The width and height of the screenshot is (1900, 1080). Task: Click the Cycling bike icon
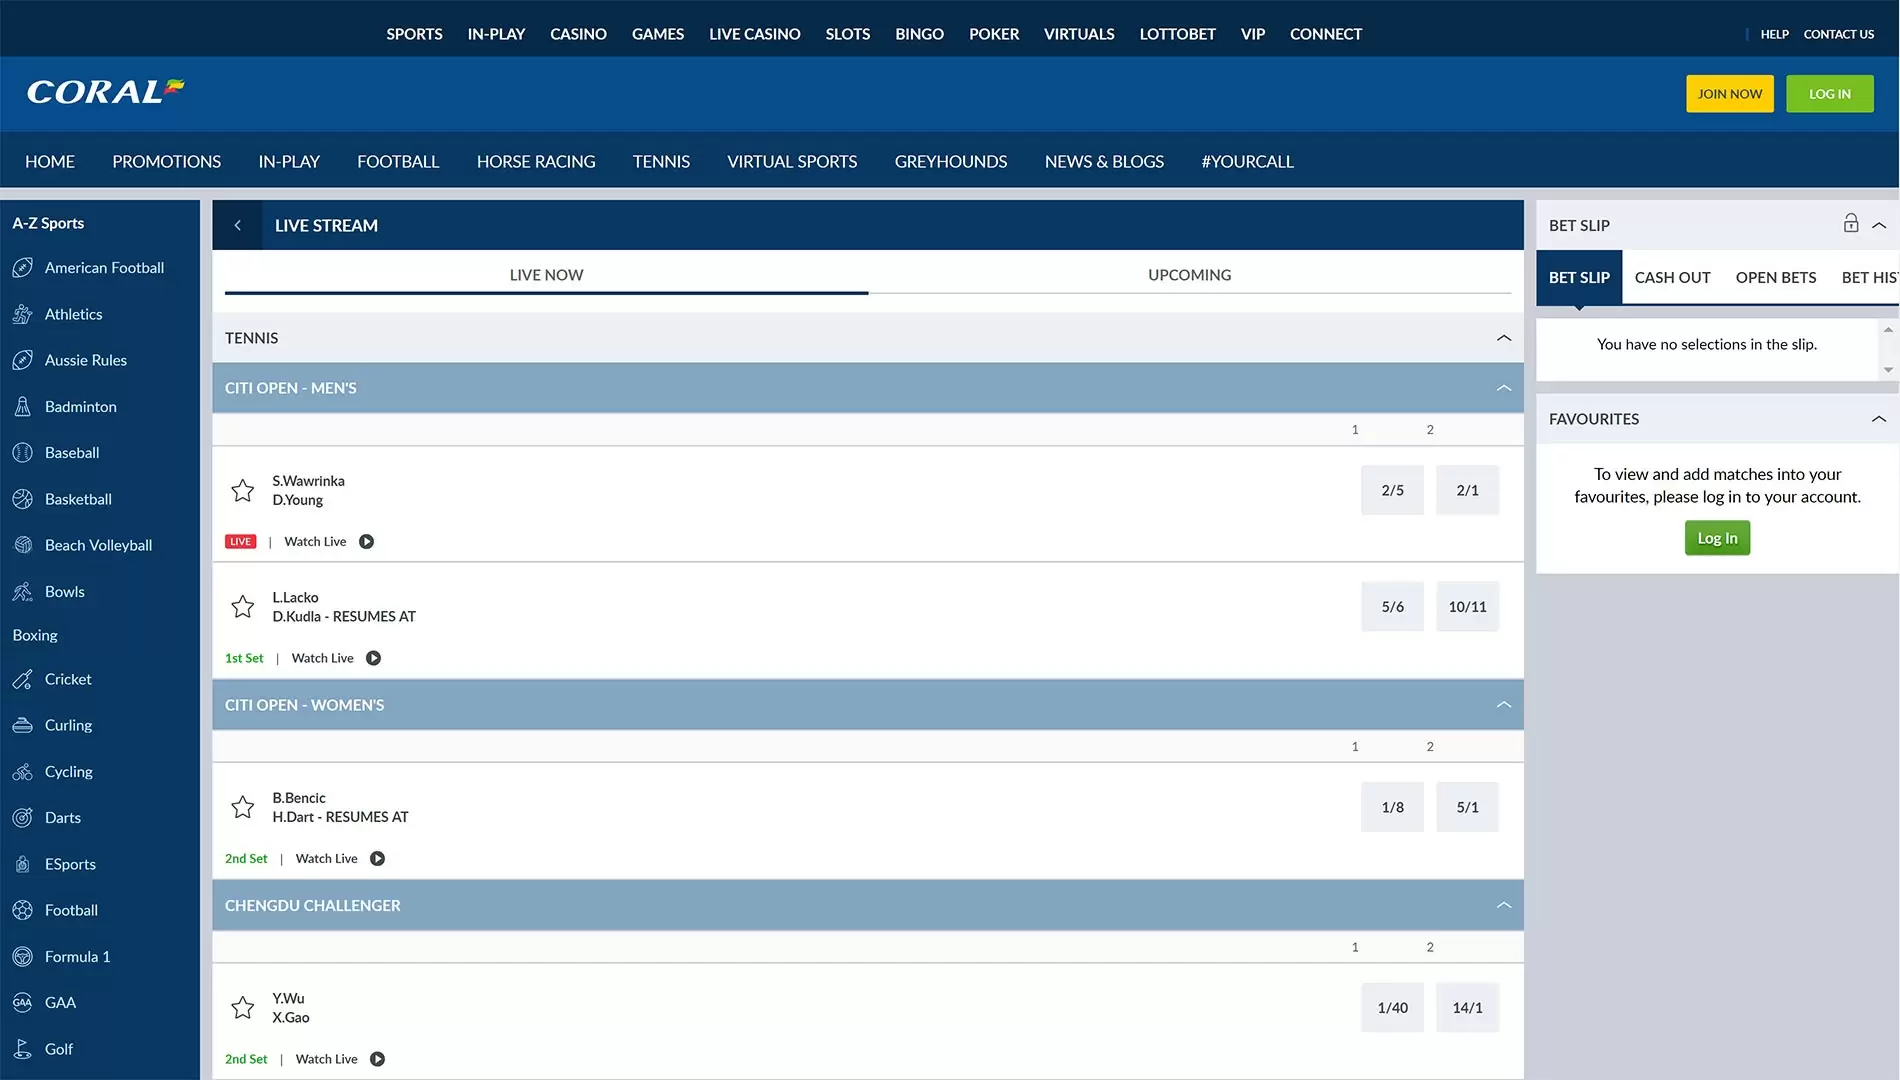tap(23, 772)
